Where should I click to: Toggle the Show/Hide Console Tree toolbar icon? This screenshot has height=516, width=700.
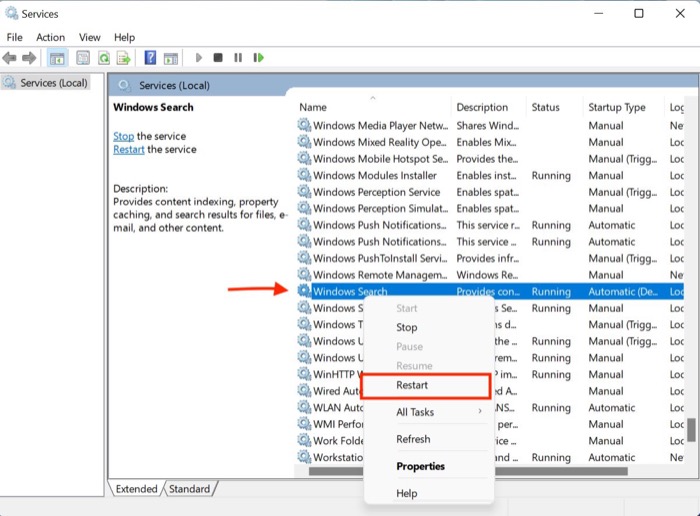pyautogui.click(x=58, y=58)
